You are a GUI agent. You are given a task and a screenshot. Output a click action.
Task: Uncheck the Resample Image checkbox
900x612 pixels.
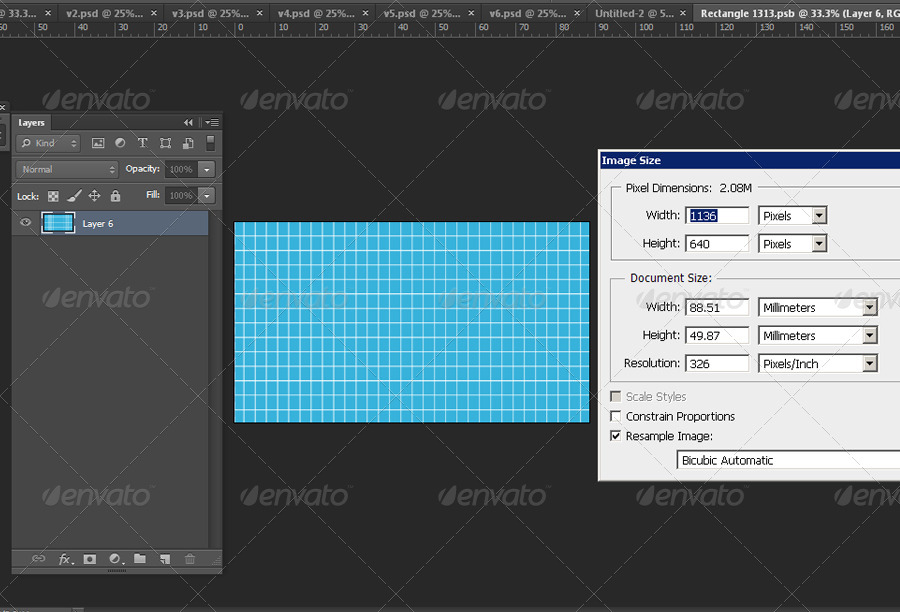pyautogui.click(x=615, y=436)
